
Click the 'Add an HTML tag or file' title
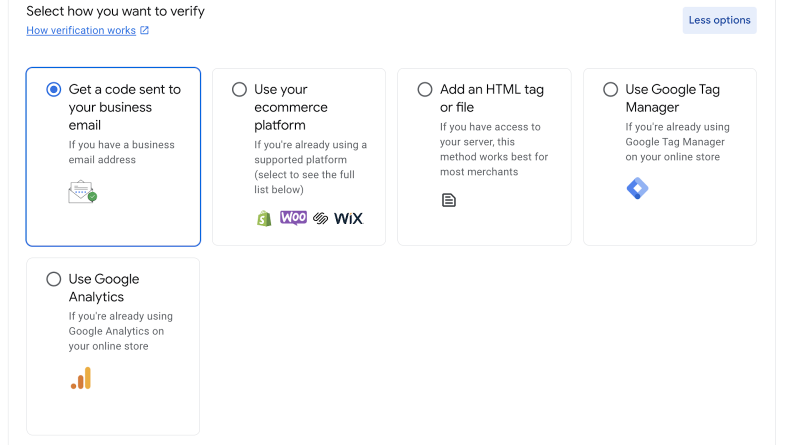click(x=491, y=98)
